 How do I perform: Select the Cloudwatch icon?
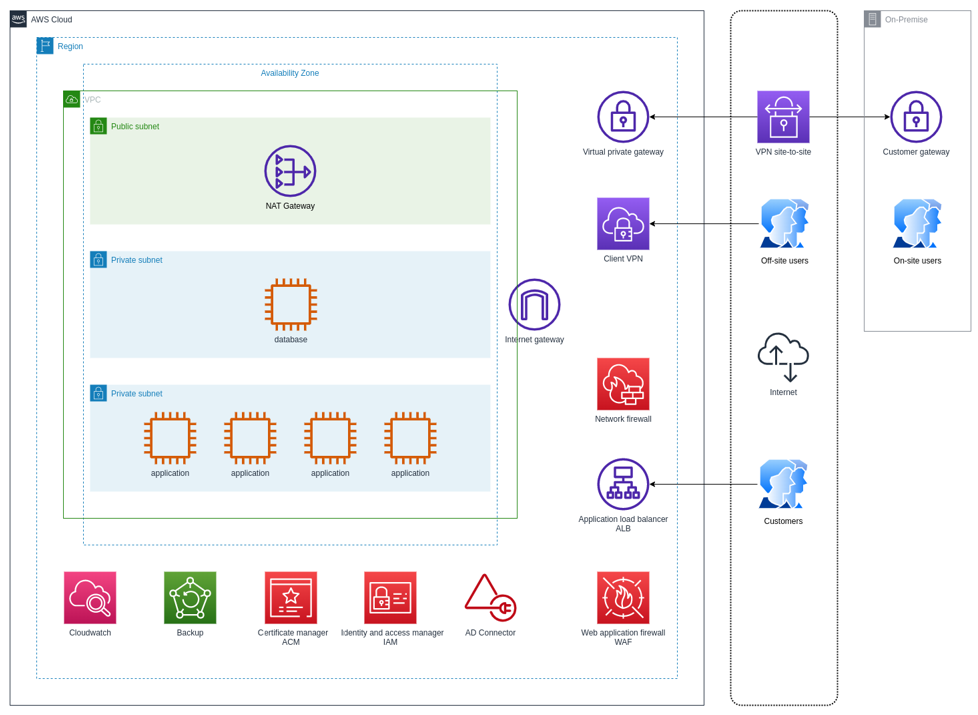[x=90, y=598]
